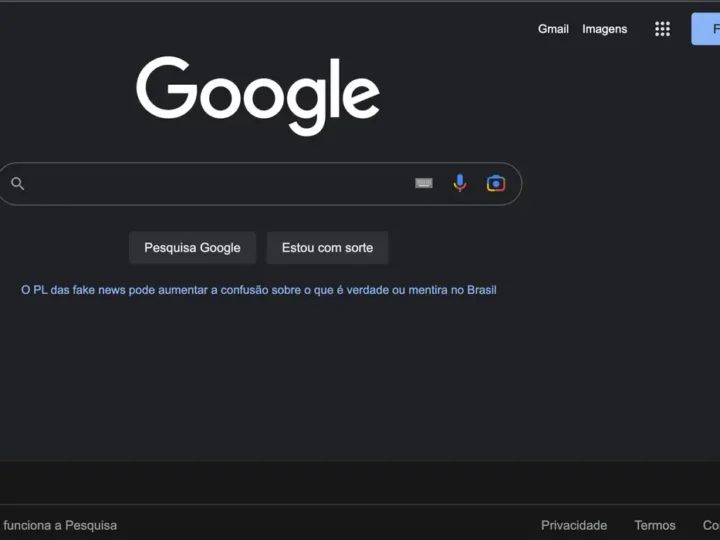
Task: Click the magnifying glass search icon
Action: [x=18, y=183]
